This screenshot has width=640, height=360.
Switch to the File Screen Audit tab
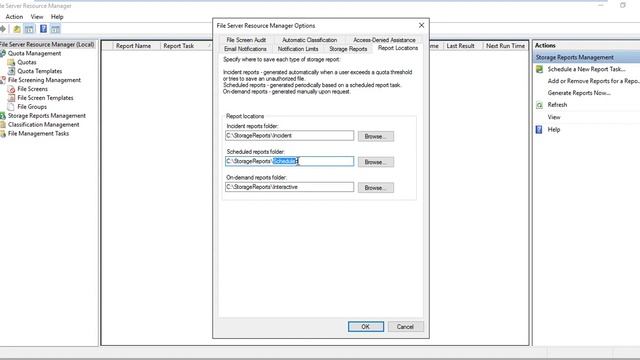246,40
